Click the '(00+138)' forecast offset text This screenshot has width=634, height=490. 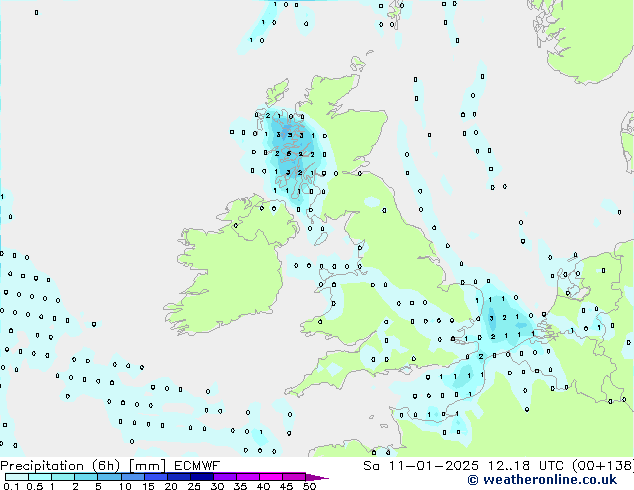pos(603,465)
